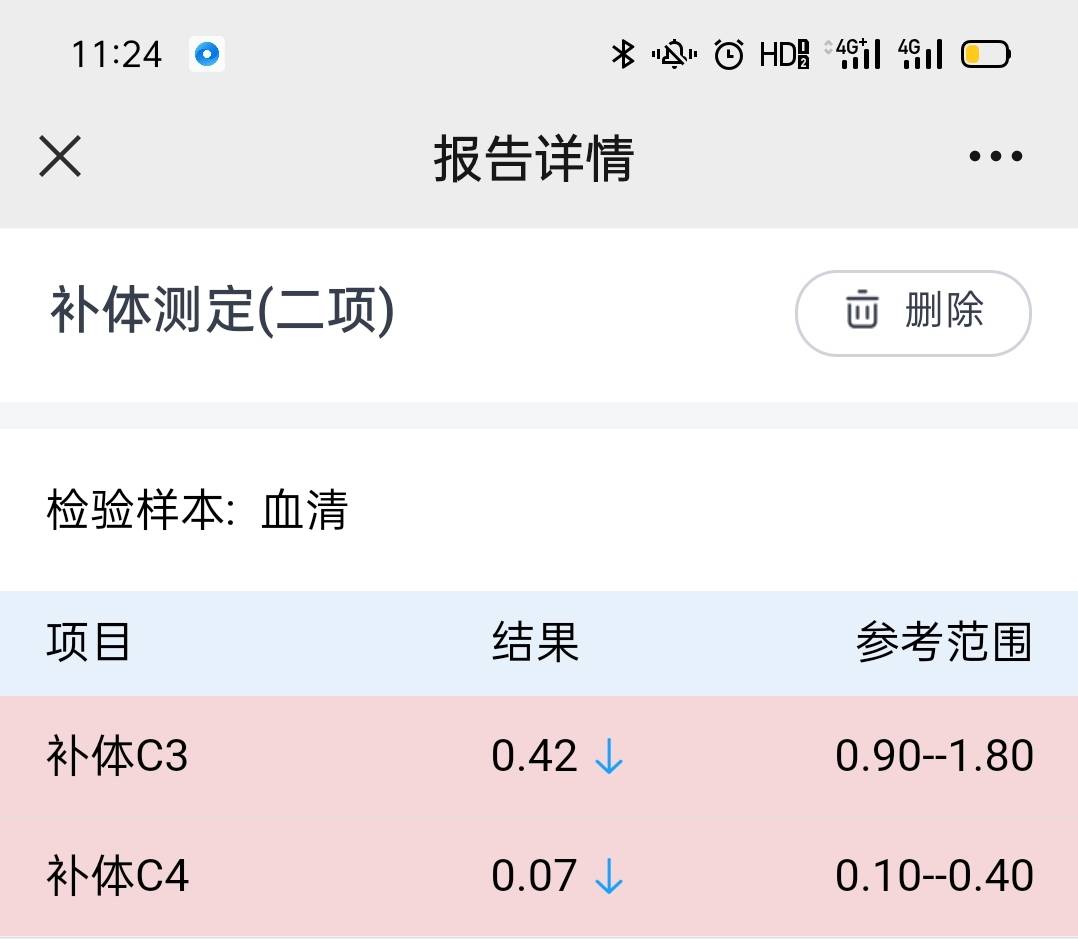Tap the screen recording indicator near the clock
The height and width of the screenshot is (939, 1078).
click(x=207, y=54)
